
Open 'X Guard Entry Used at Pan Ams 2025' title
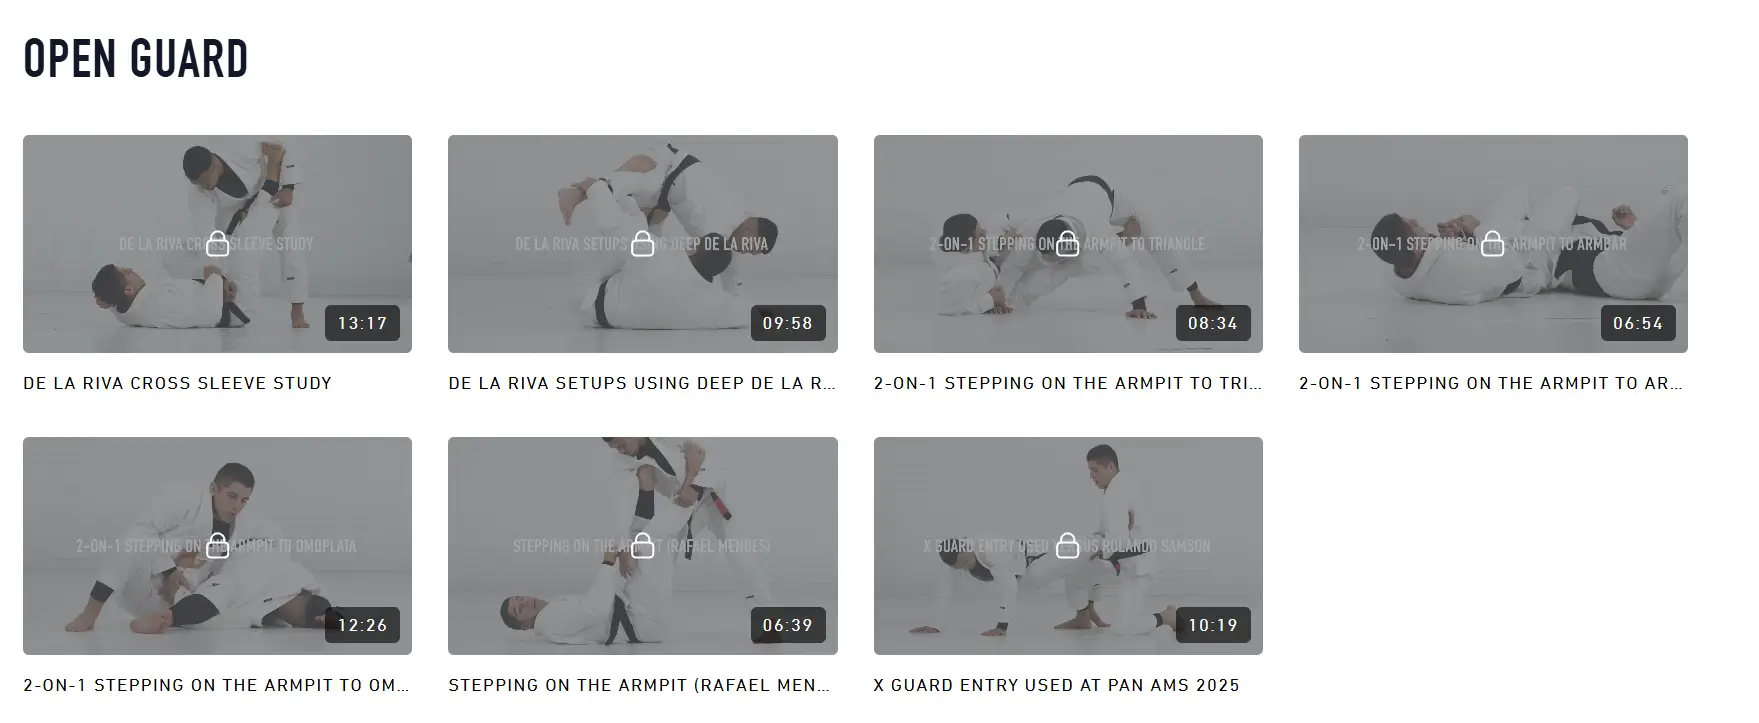[1056, 685]
